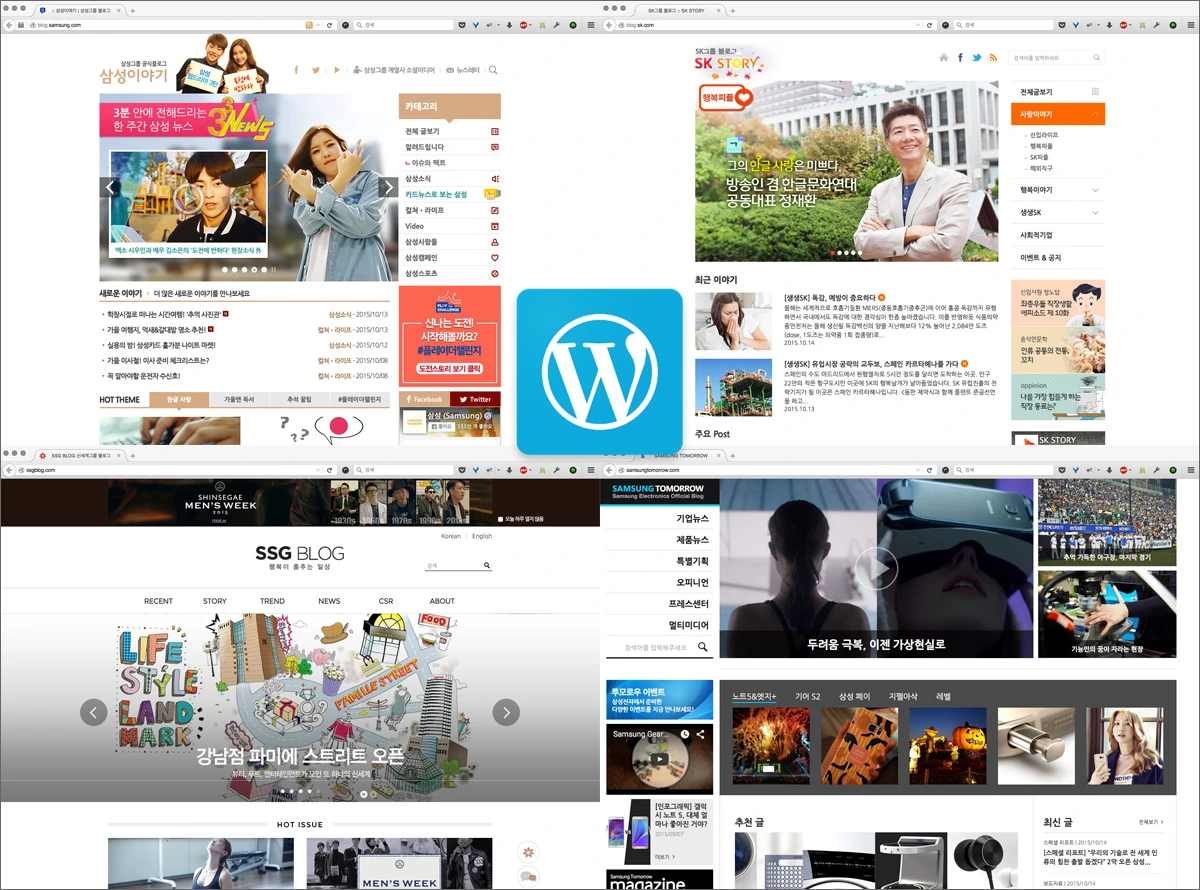
Task: Open STORY in SSG Blog navigation
Action: (215, 601)
